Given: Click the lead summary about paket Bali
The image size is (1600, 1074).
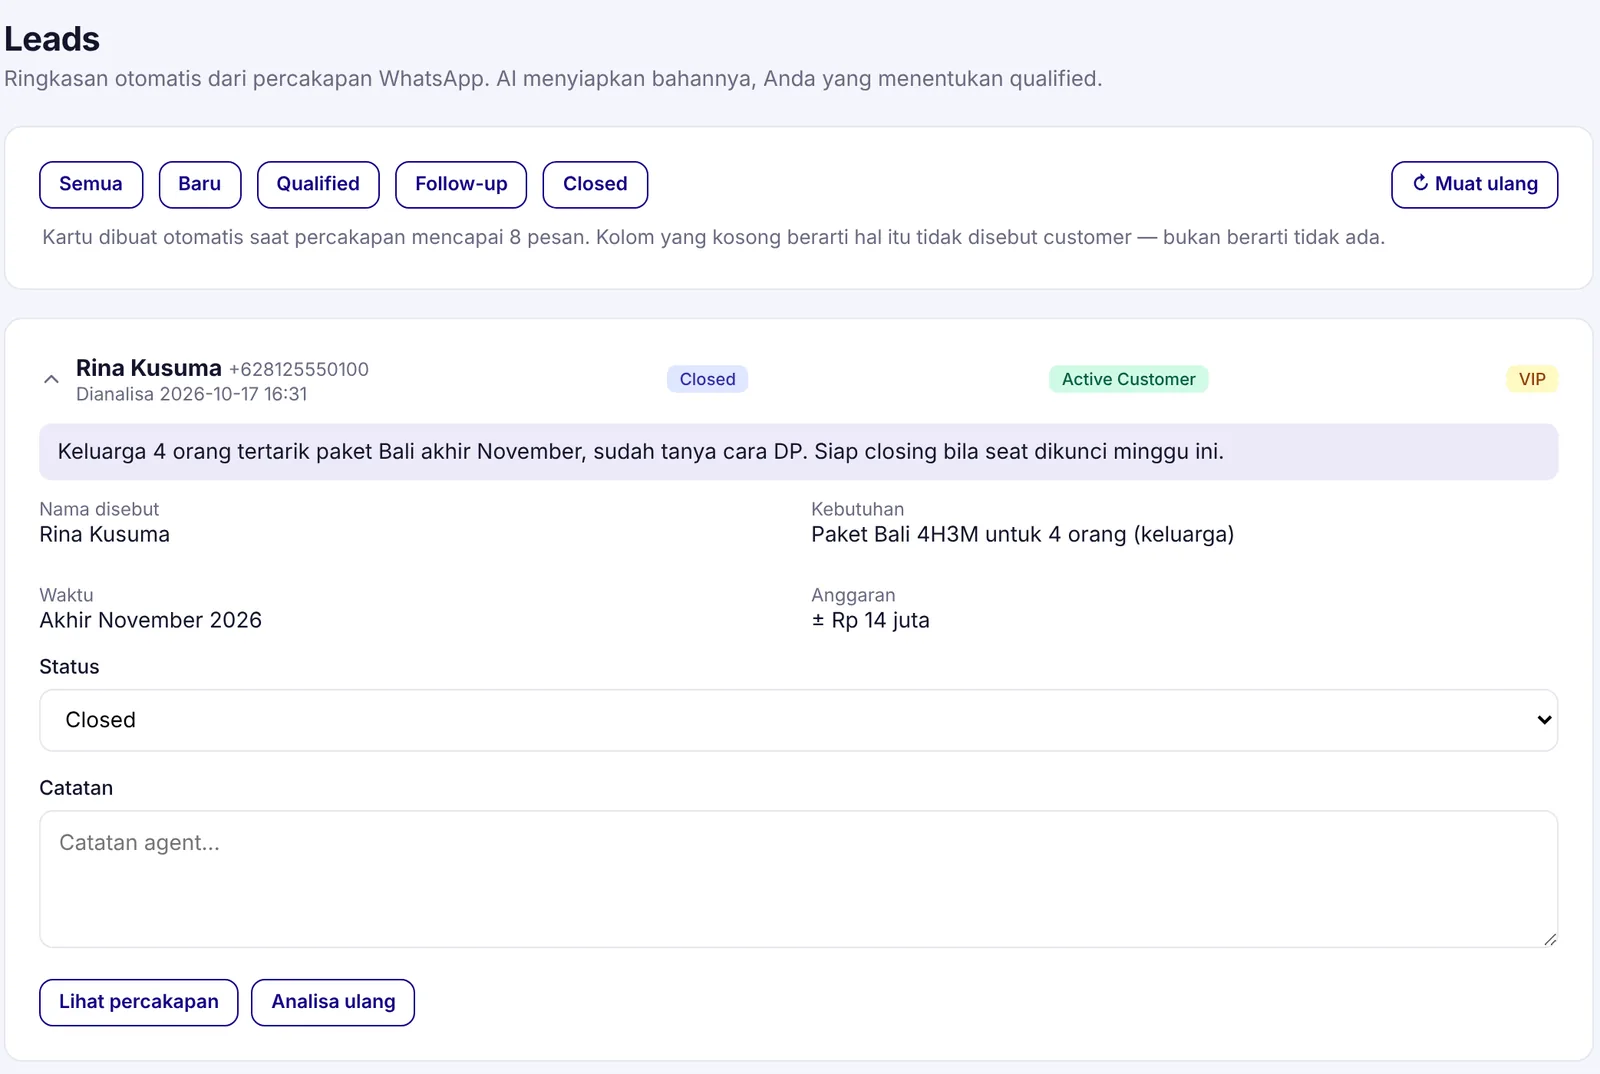Looking at the screenshot, I should 799,452.
